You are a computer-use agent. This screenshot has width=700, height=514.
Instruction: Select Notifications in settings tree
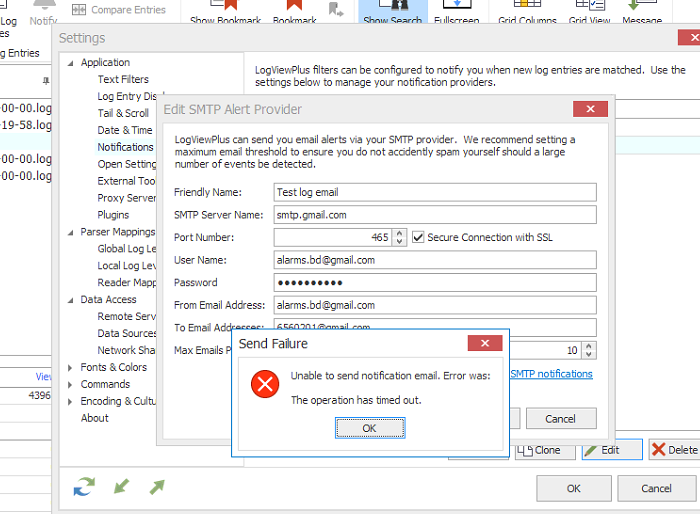[x=125, y=147]
